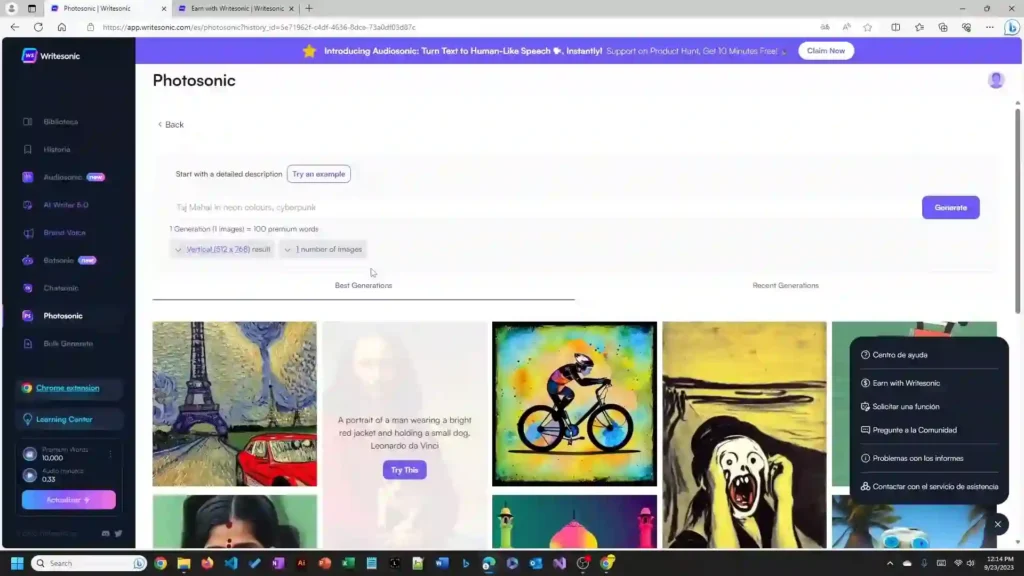Open a new browser tab

coord(309,8)
